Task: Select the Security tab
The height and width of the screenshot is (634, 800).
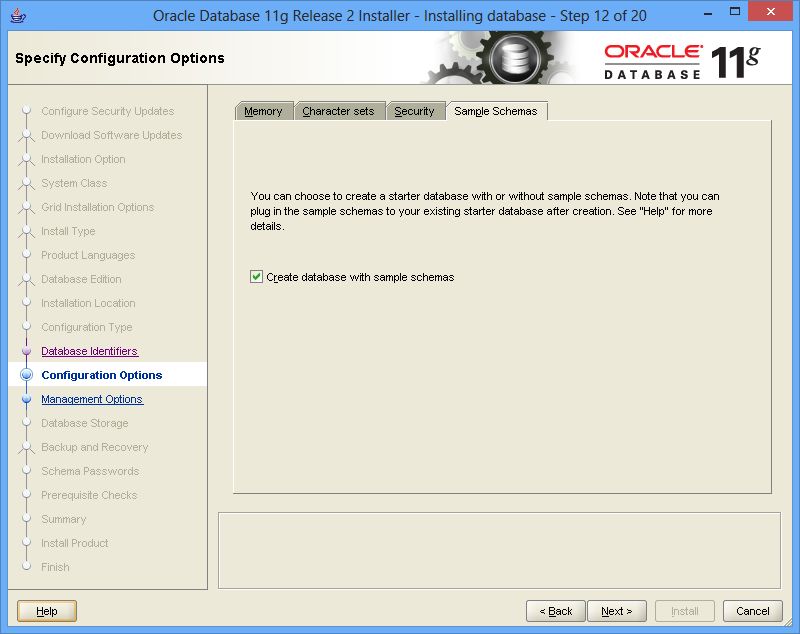Action: [414, 111]
